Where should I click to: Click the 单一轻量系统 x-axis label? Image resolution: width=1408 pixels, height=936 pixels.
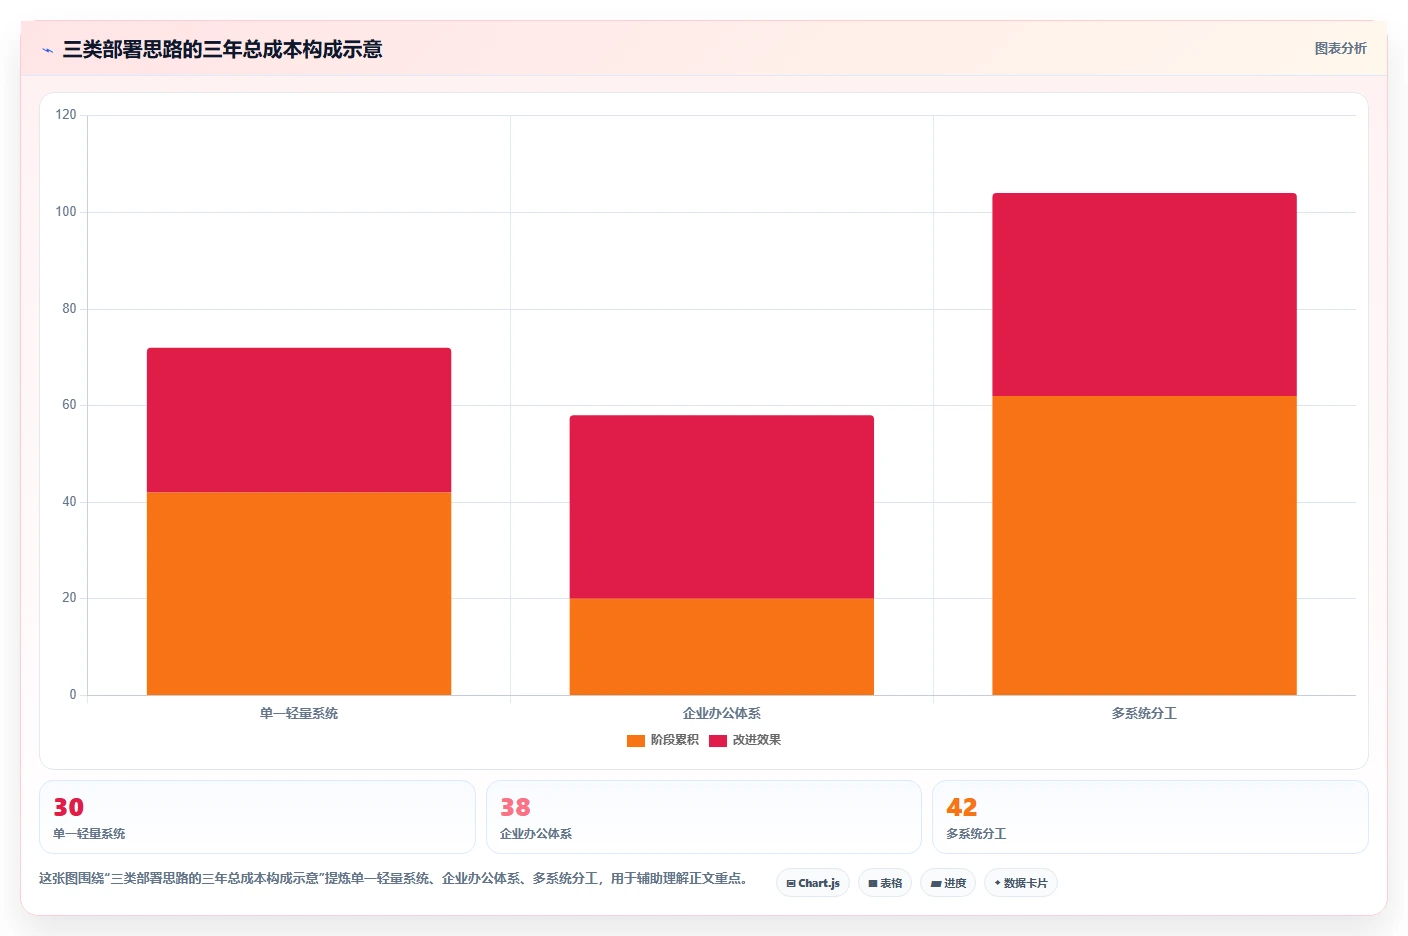(299, 714)
